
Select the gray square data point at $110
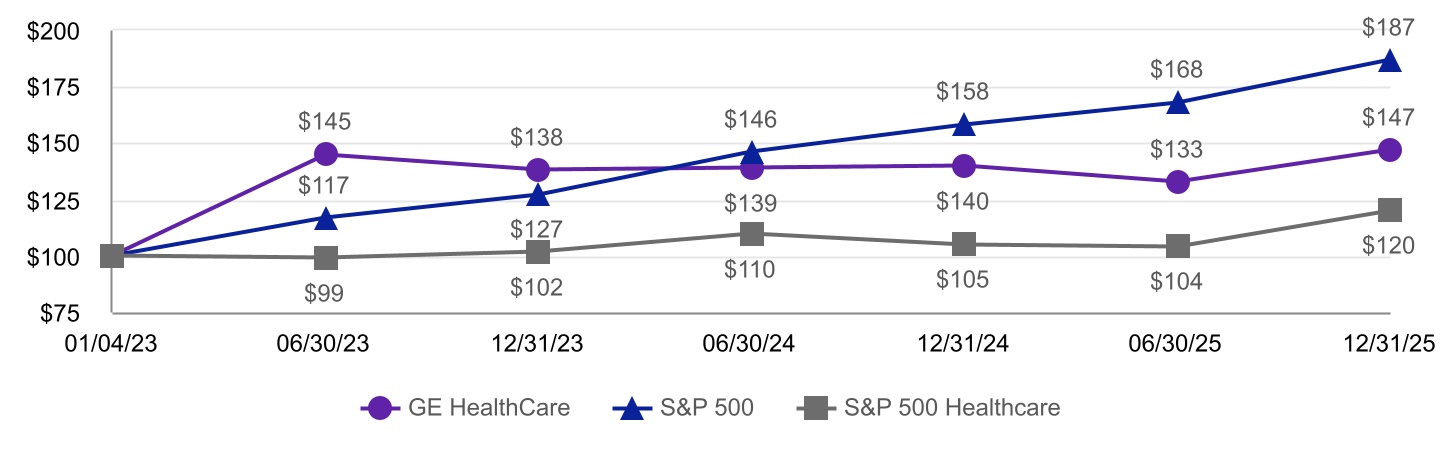752,234
